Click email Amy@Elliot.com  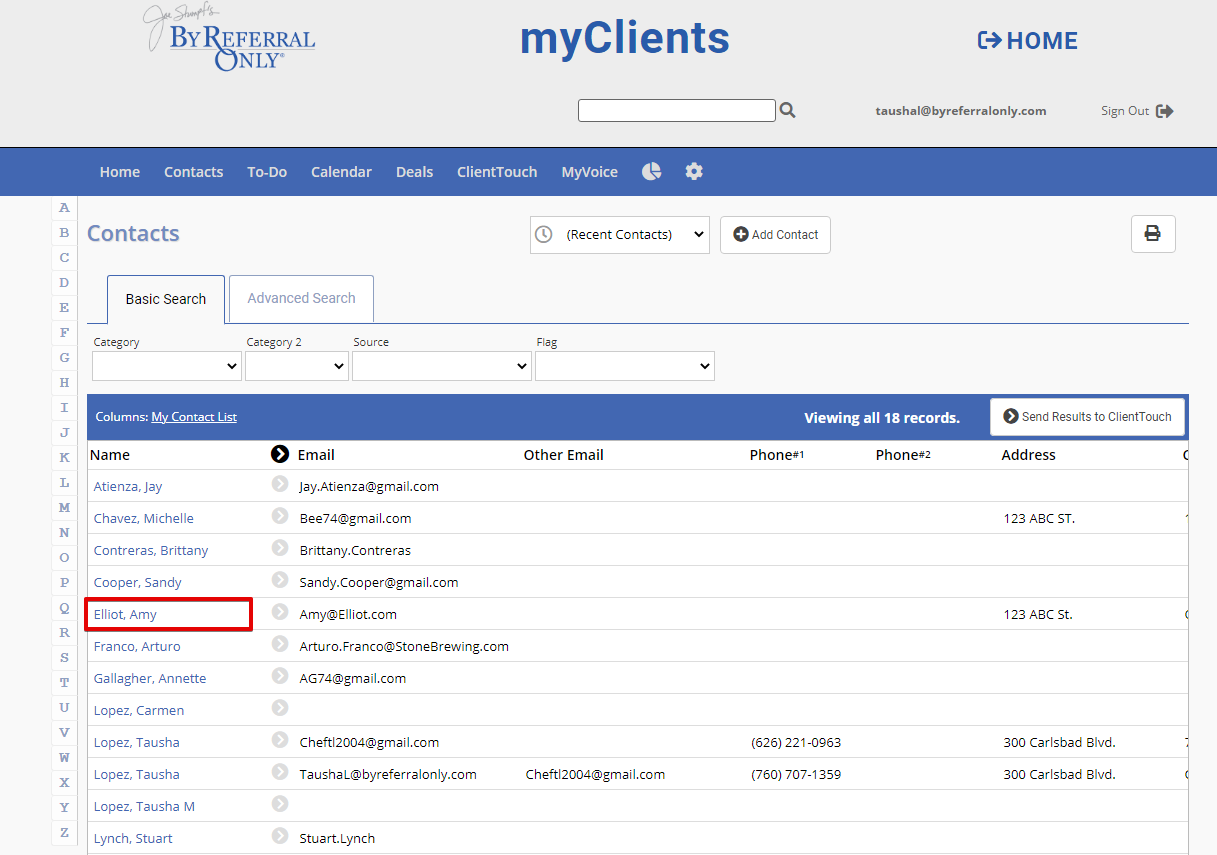coord(348,614)
